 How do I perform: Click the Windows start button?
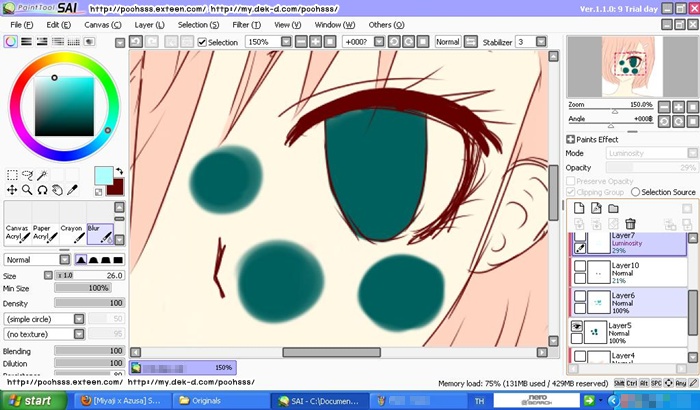pos(33,401)
